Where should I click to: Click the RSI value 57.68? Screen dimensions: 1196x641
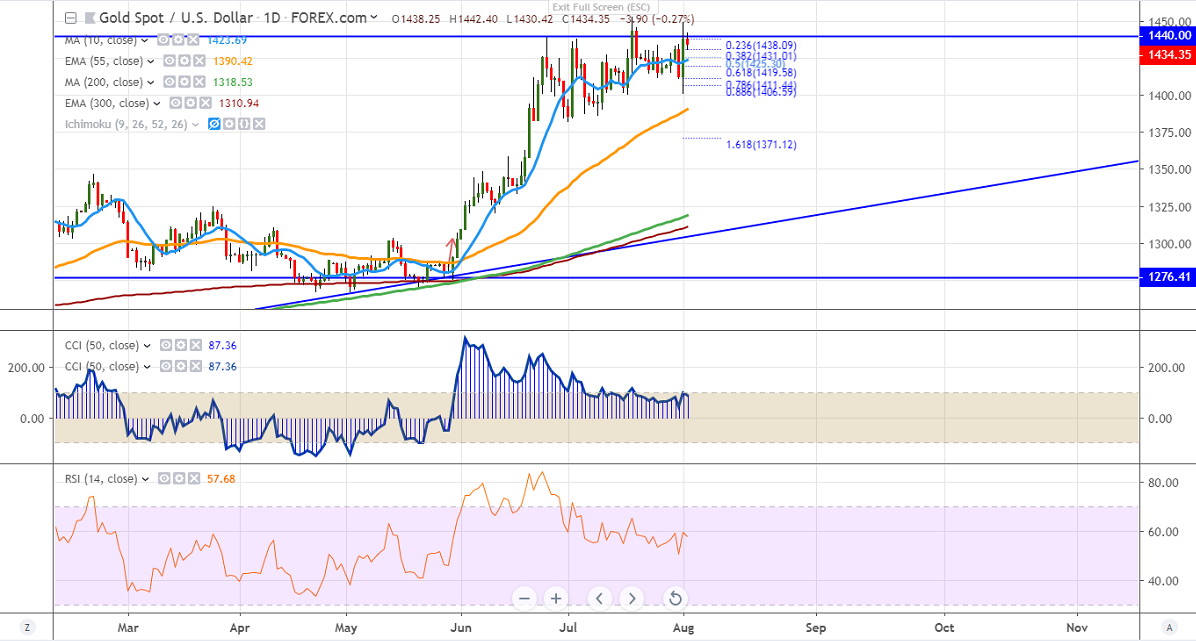221,478
